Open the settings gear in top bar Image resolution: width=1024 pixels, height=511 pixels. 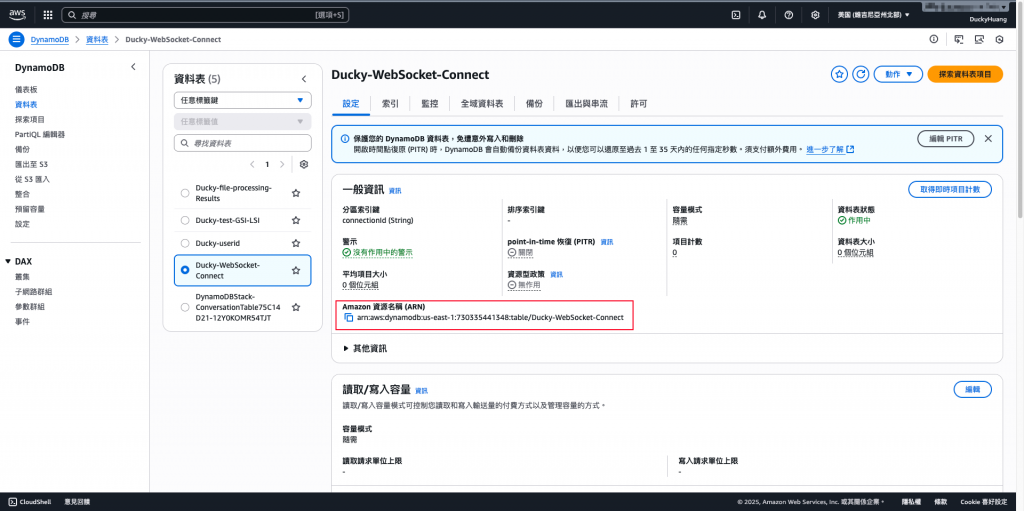click(x=815, y=14)
